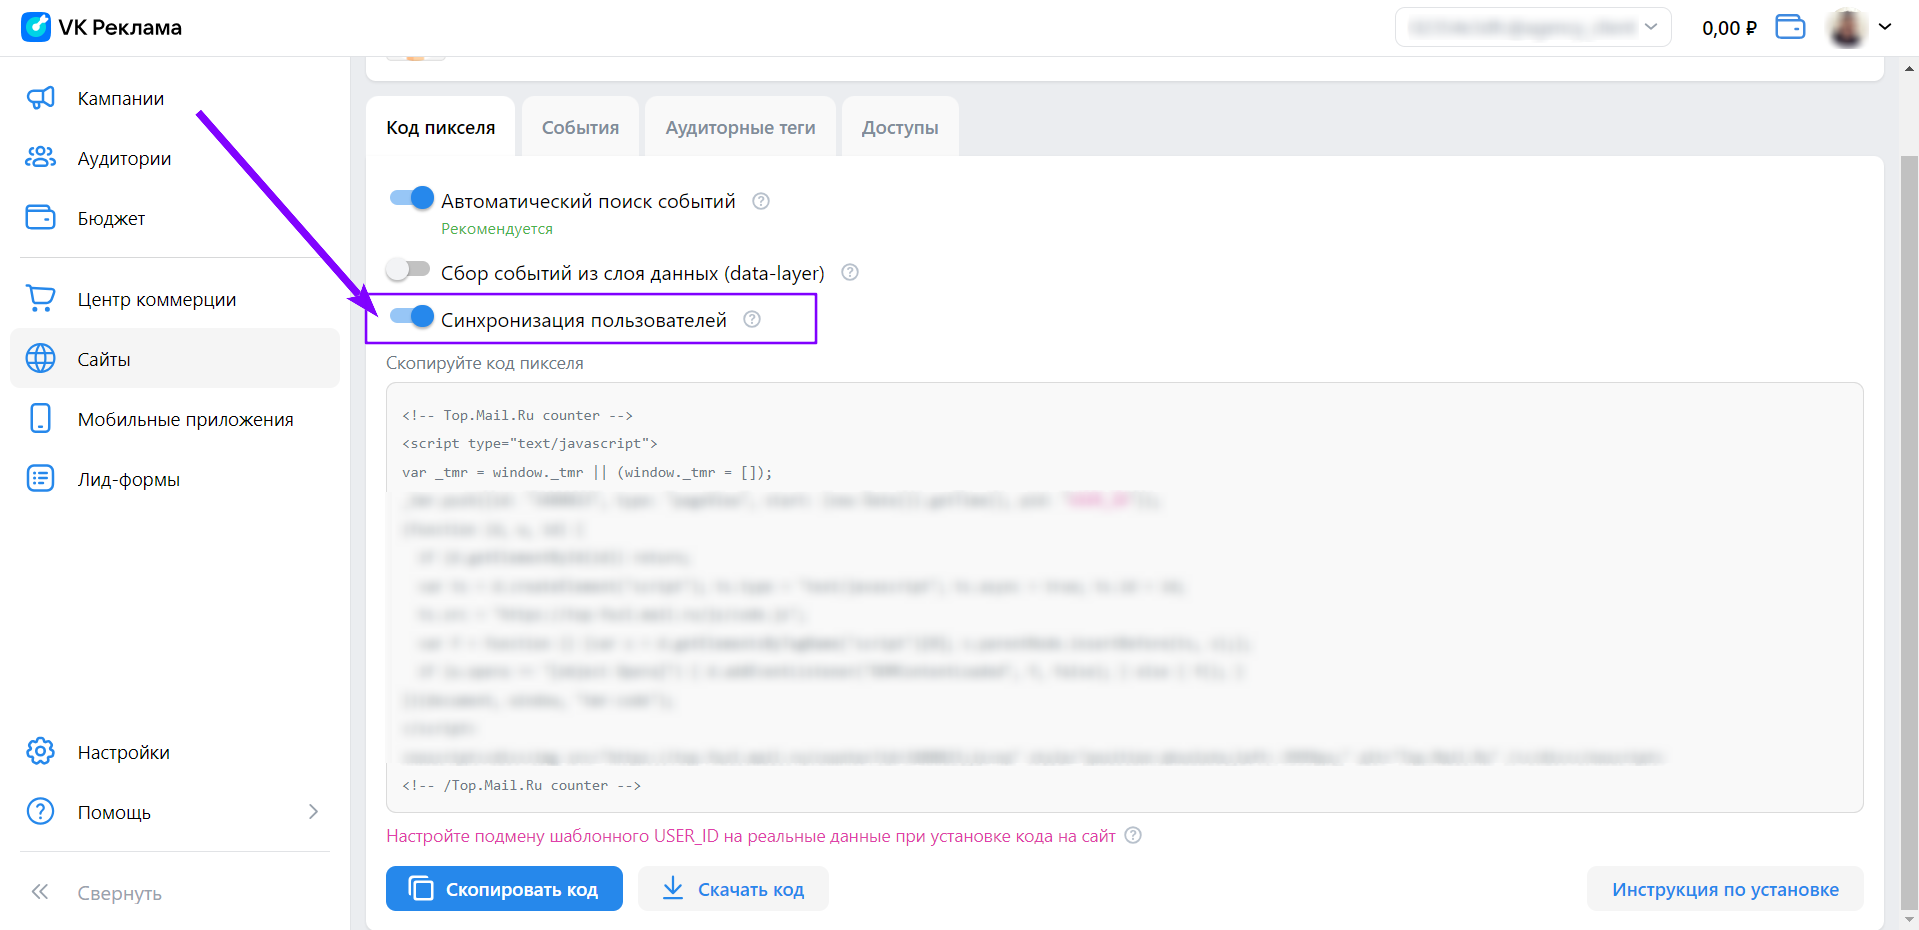Screen dimensions: 1919x930
Task: Open the wallet icon next to balance
Action: coord(1790,27)
